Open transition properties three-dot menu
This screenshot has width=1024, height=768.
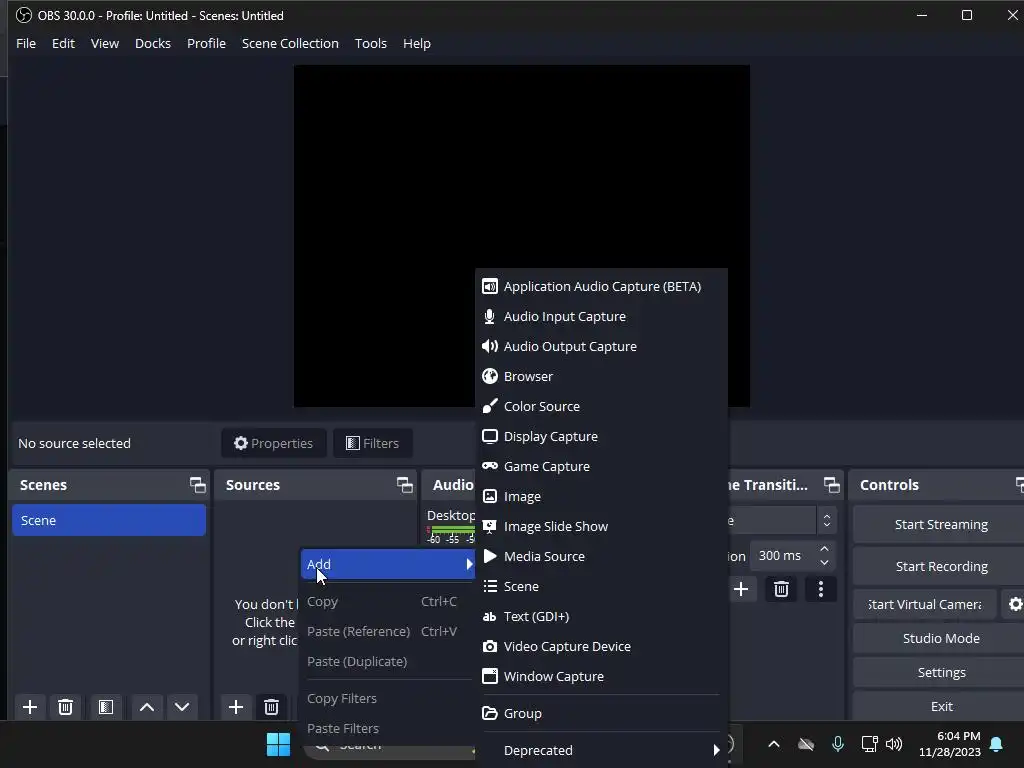[x=821, y=590]
